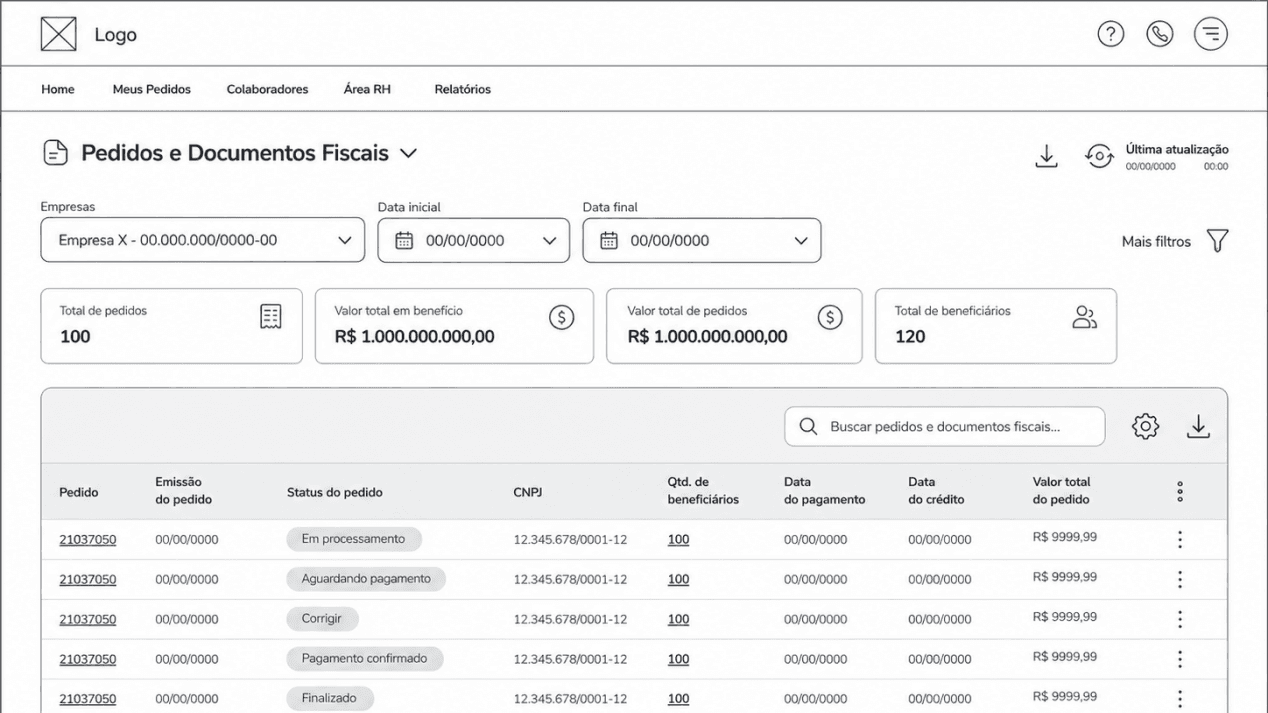Open the top-right hamburger menu icon

coord(1211,34)
